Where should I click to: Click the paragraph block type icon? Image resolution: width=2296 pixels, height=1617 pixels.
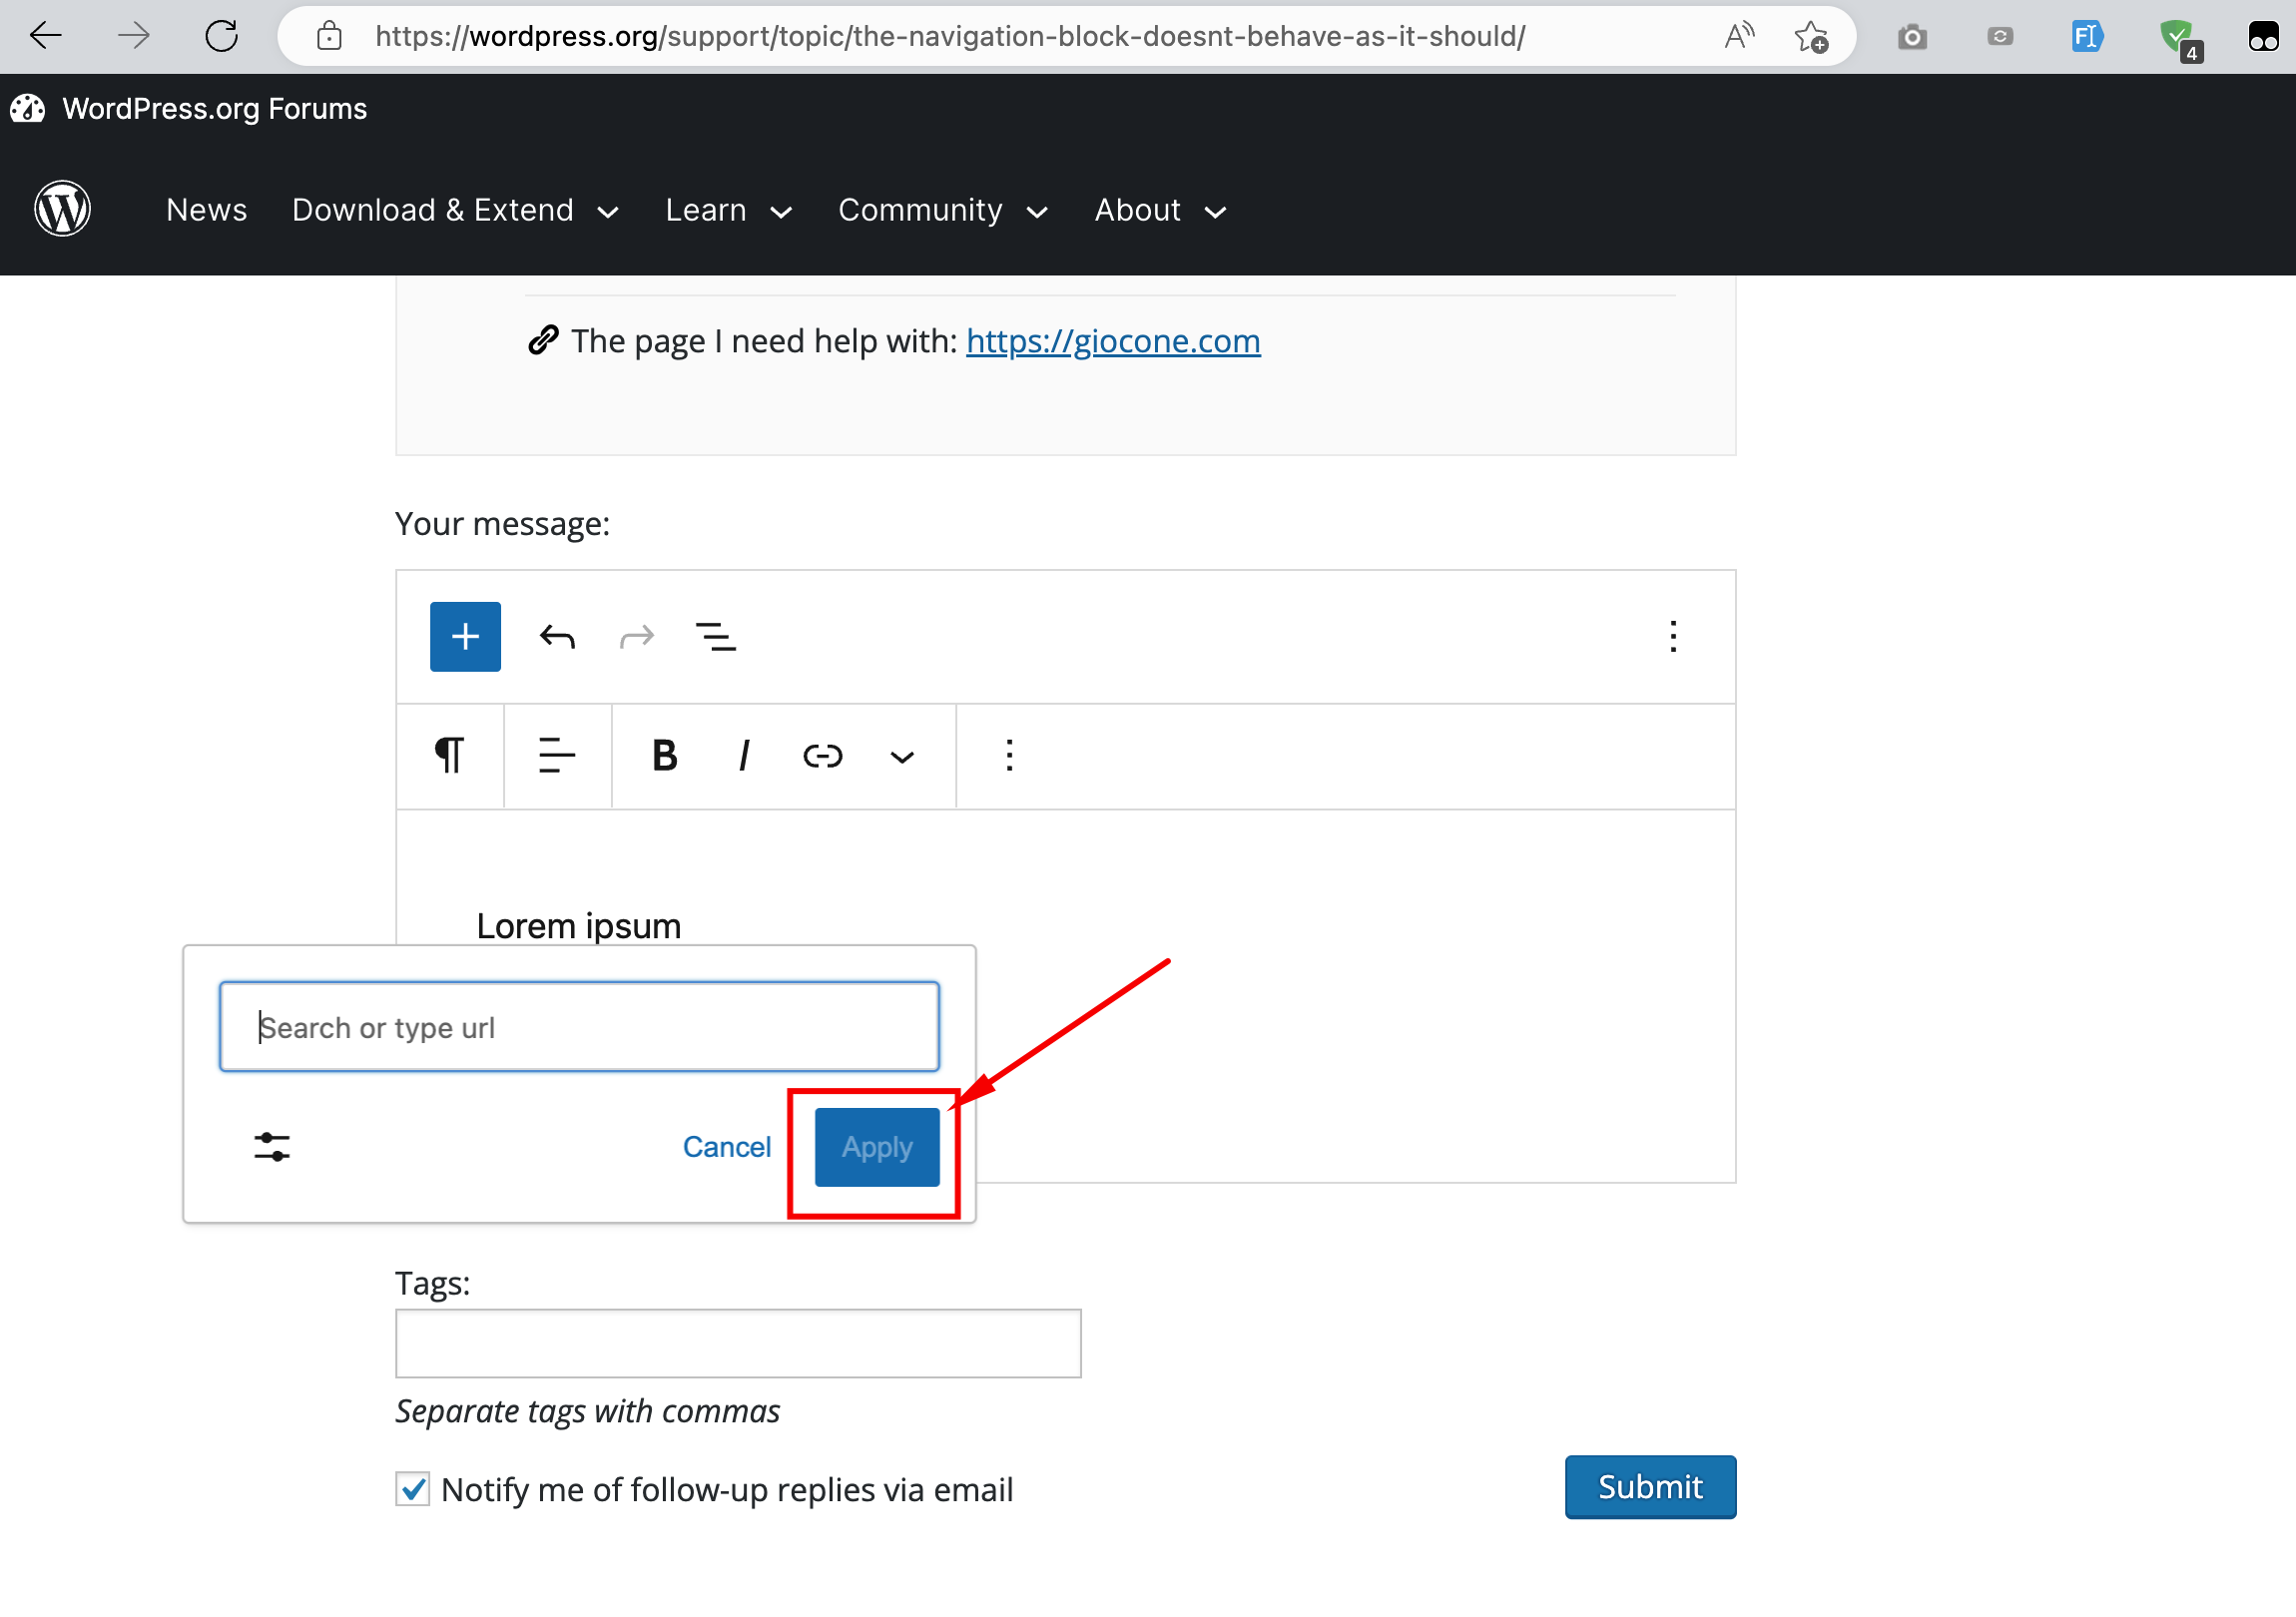451,756
